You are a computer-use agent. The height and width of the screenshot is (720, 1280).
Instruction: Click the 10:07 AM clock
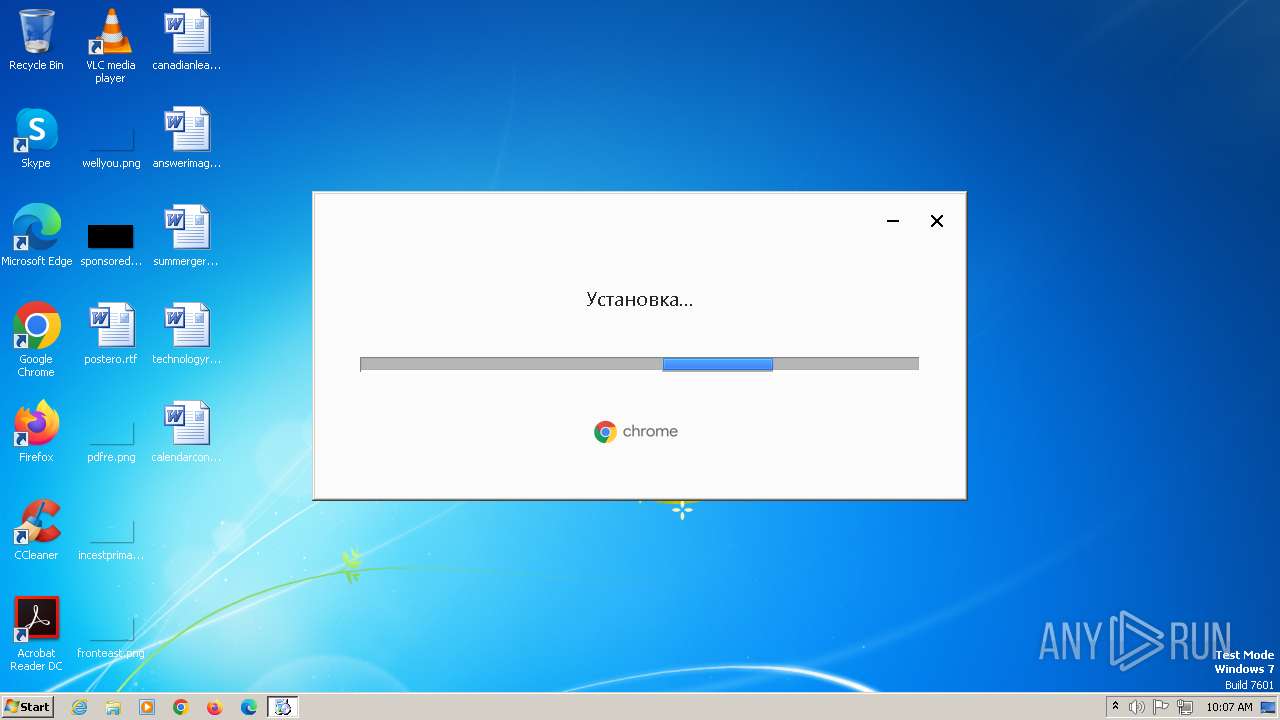pyautogui.click(x=1229, y=707)
